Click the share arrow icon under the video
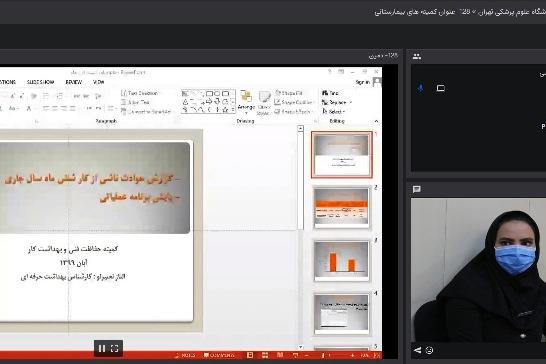 (417, 350)
